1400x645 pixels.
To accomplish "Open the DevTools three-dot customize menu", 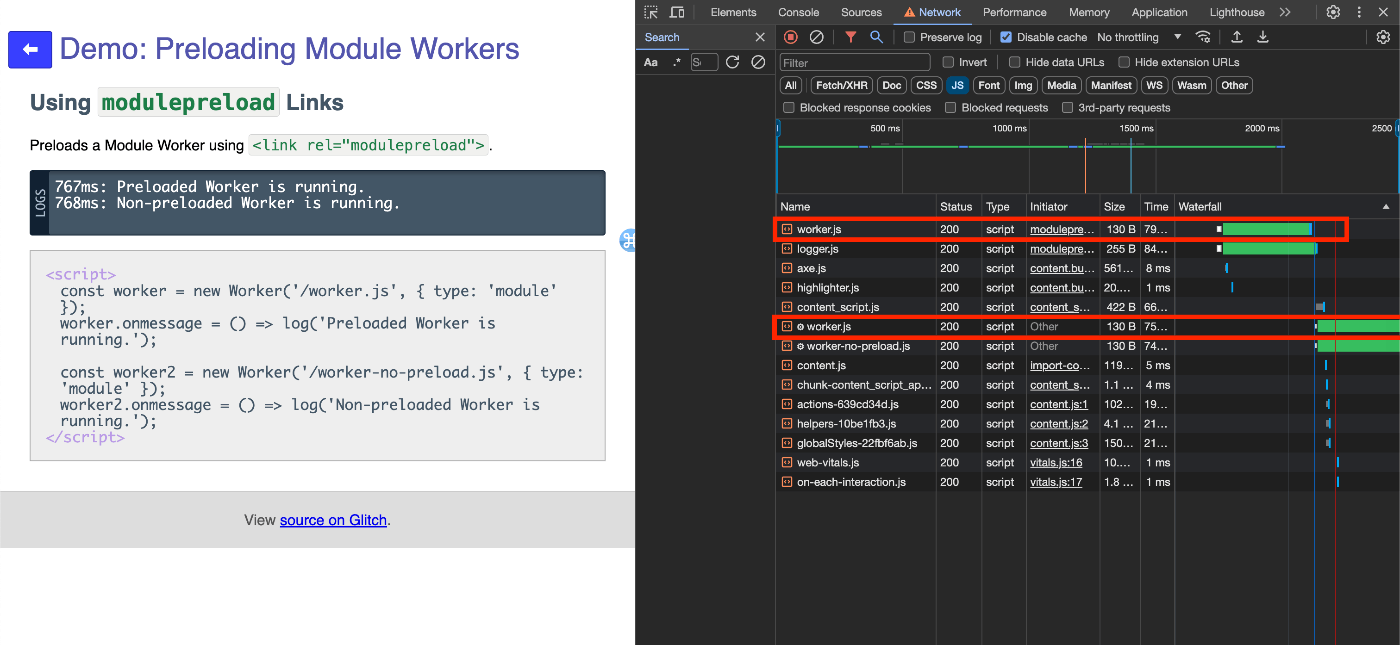I will [x=1360, y=12].
